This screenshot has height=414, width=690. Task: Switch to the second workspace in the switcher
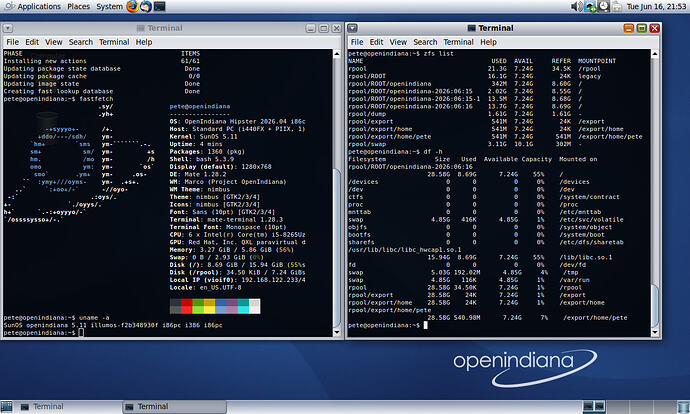tap(617, 407)
